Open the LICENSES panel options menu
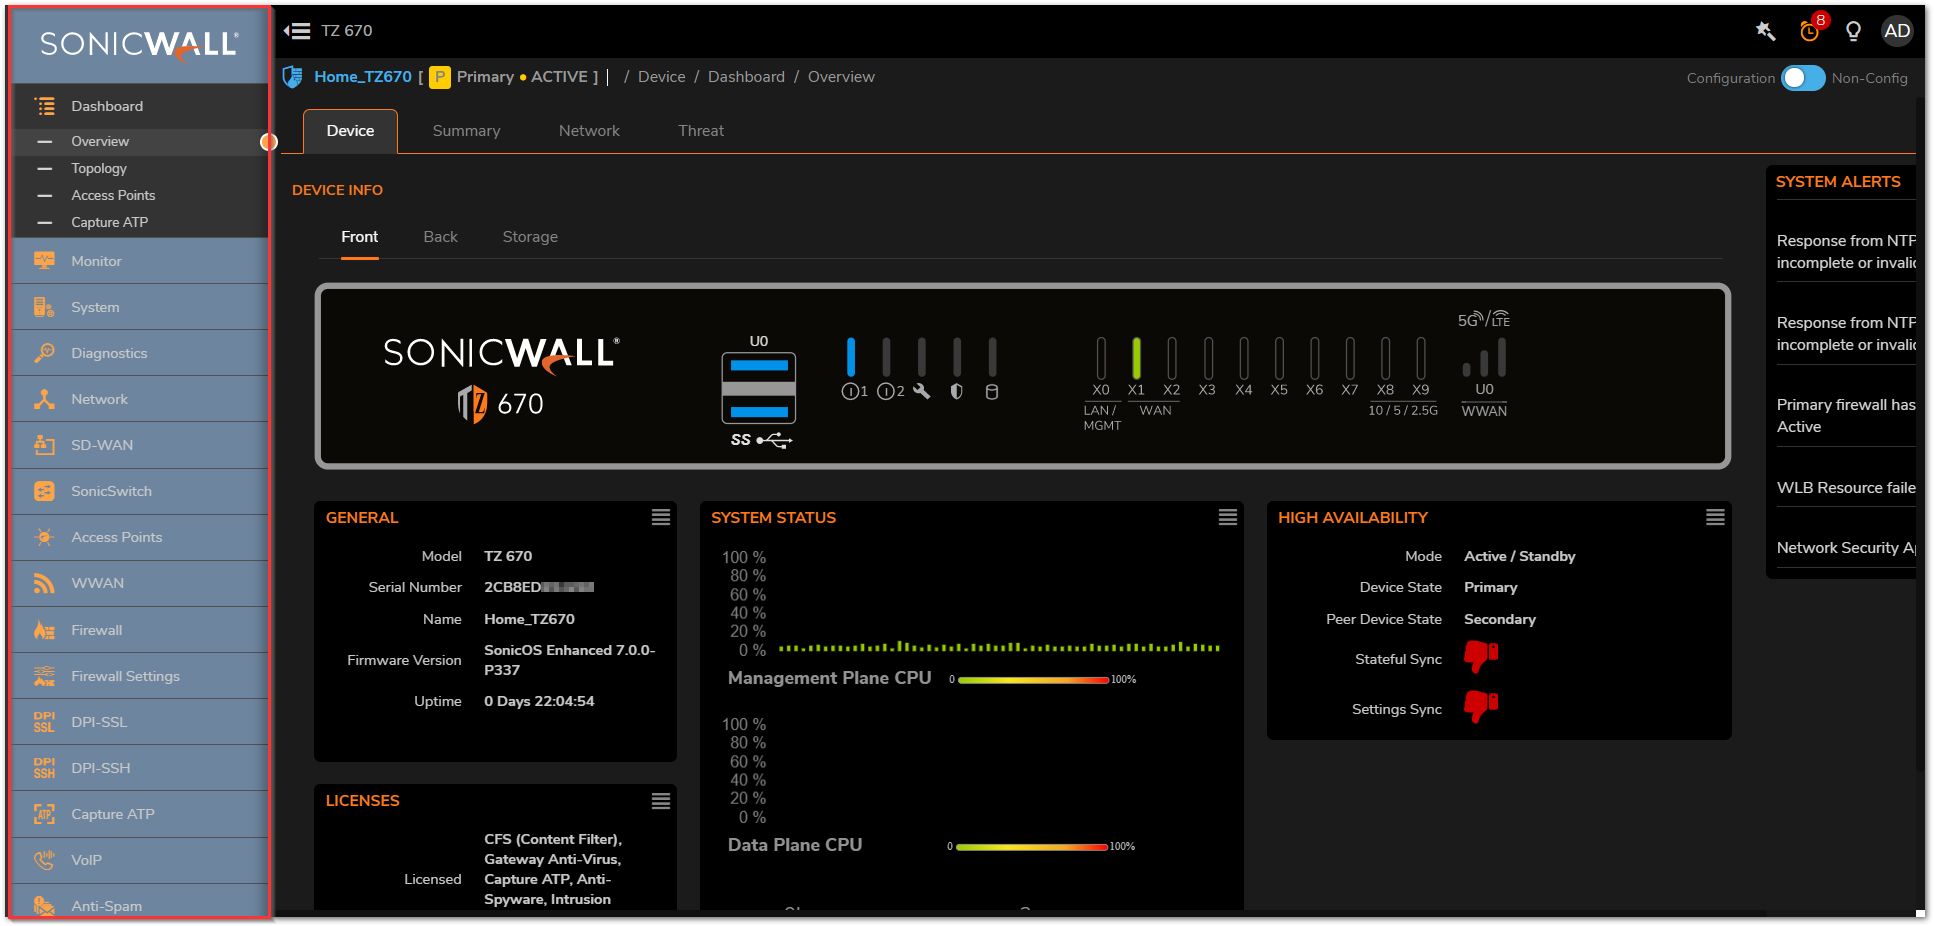This screenshot has width=1934, height=926. (x=661, y=801)
